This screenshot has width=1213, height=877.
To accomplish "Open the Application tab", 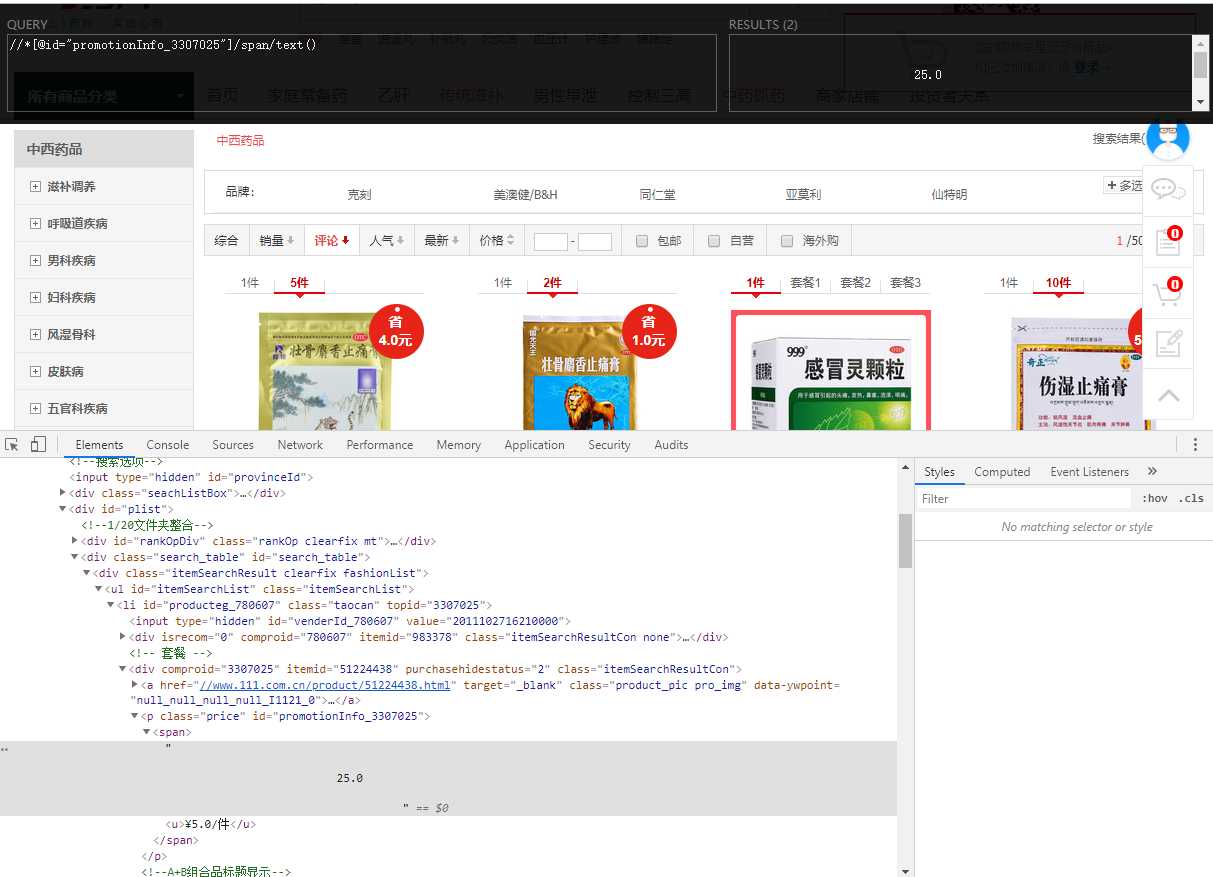I will (x=534, y=445).
